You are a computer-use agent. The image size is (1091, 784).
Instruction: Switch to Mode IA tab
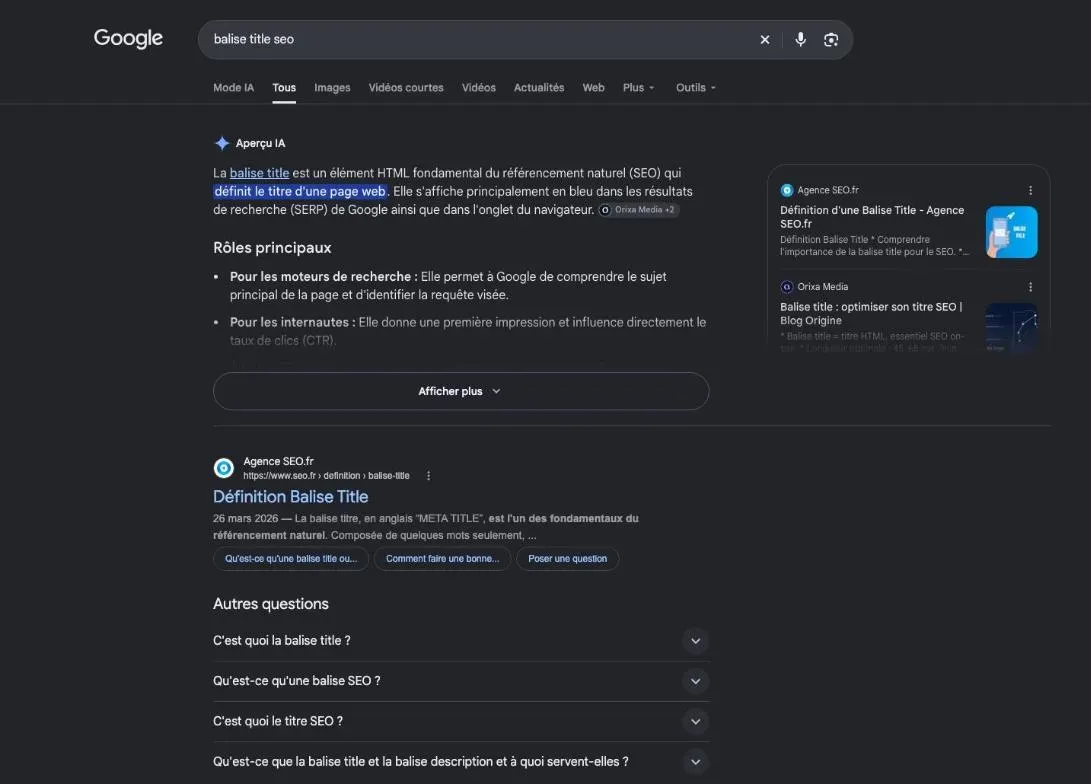[234, 88]
